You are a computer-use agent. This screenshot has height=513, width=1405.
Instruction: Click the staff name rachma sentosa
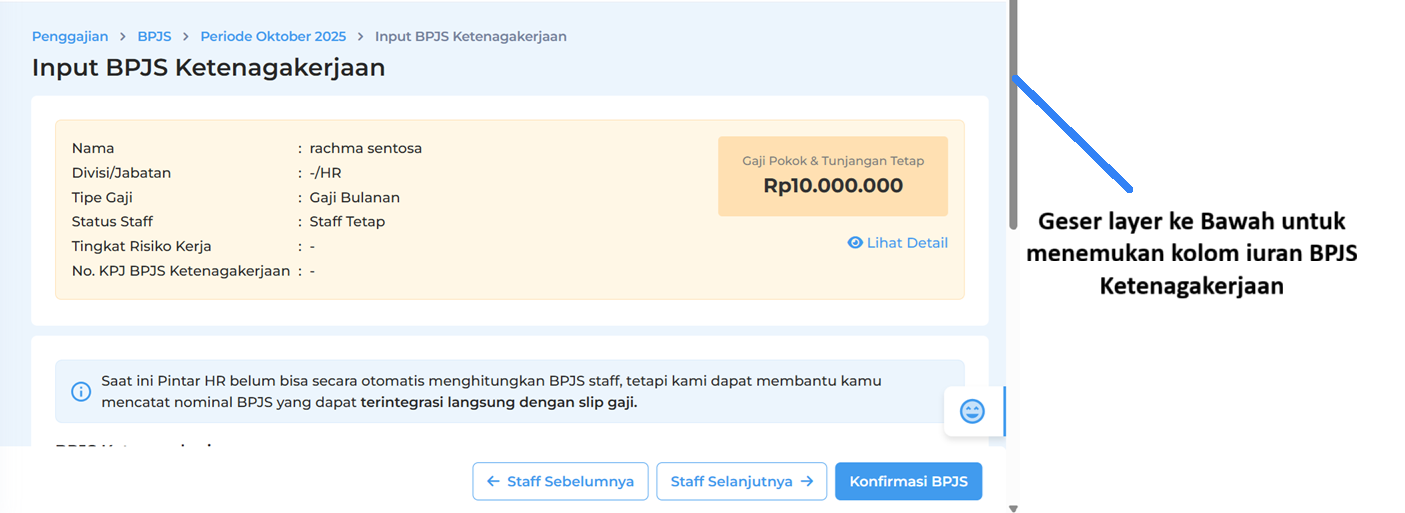[366, 148]
